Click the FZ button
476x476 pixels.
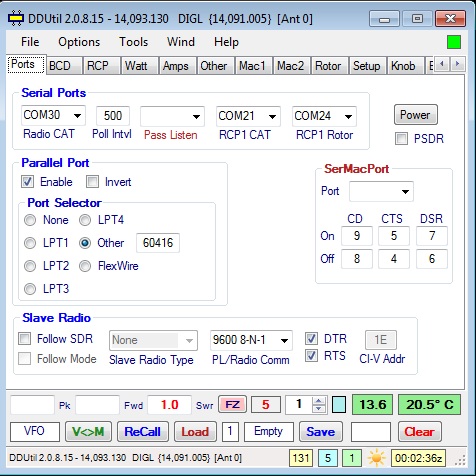(x=232, y=405)
